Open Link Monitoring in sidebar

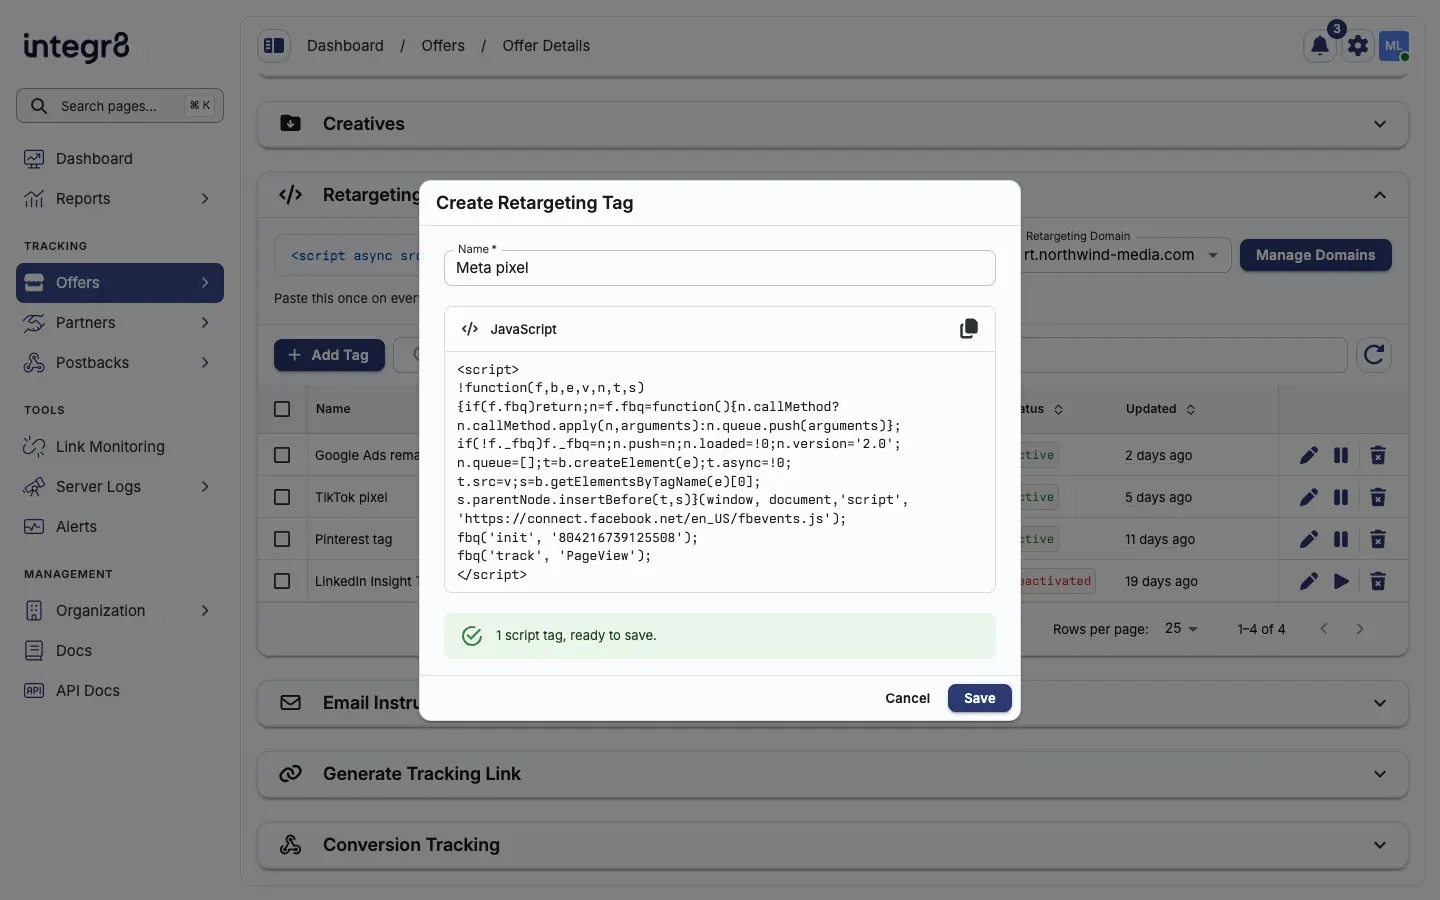click(120, 447)
